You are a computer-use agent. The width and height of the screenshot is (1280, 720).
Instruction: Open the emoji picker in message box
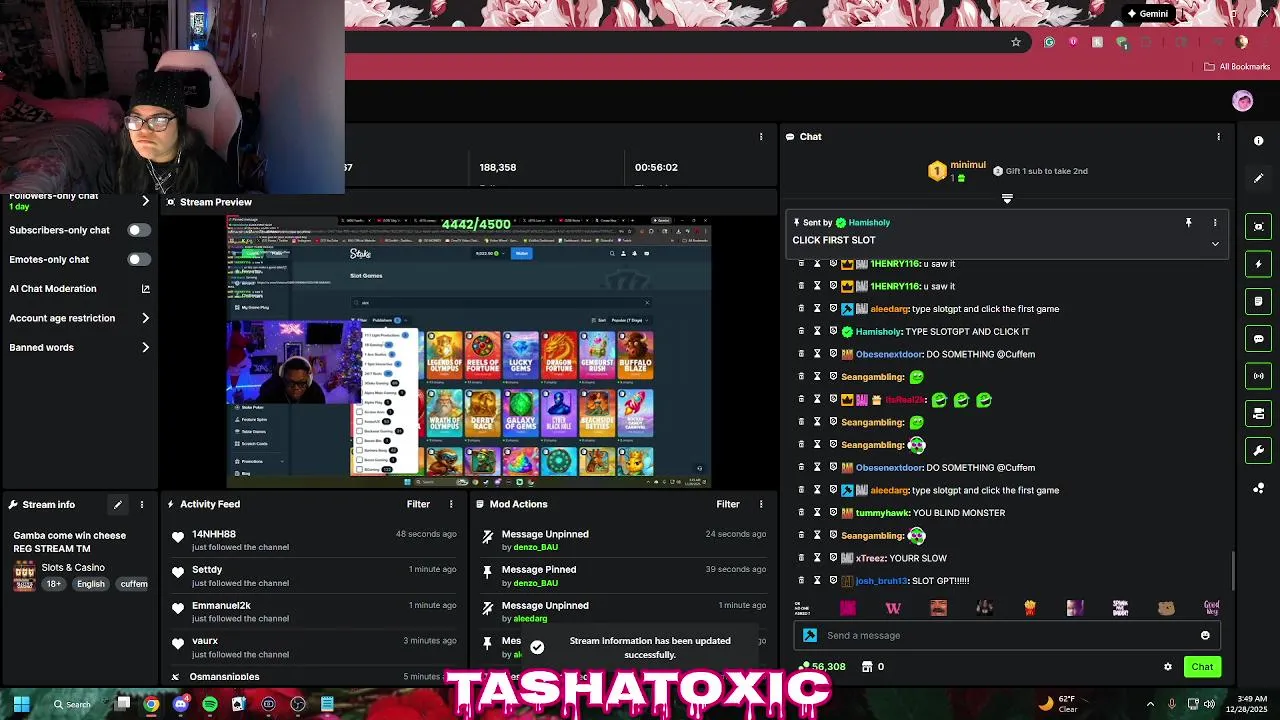(1205, 635)
